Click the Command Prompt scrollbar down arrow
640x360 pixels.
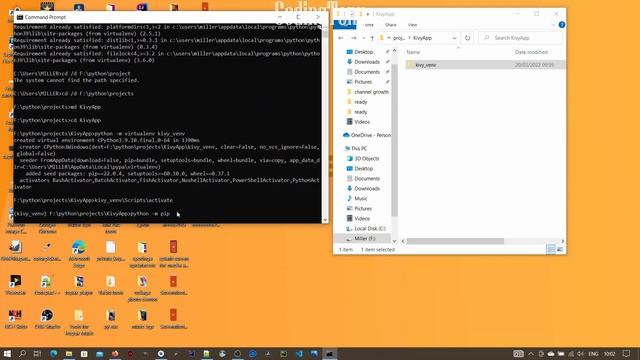tap(325, 220)
